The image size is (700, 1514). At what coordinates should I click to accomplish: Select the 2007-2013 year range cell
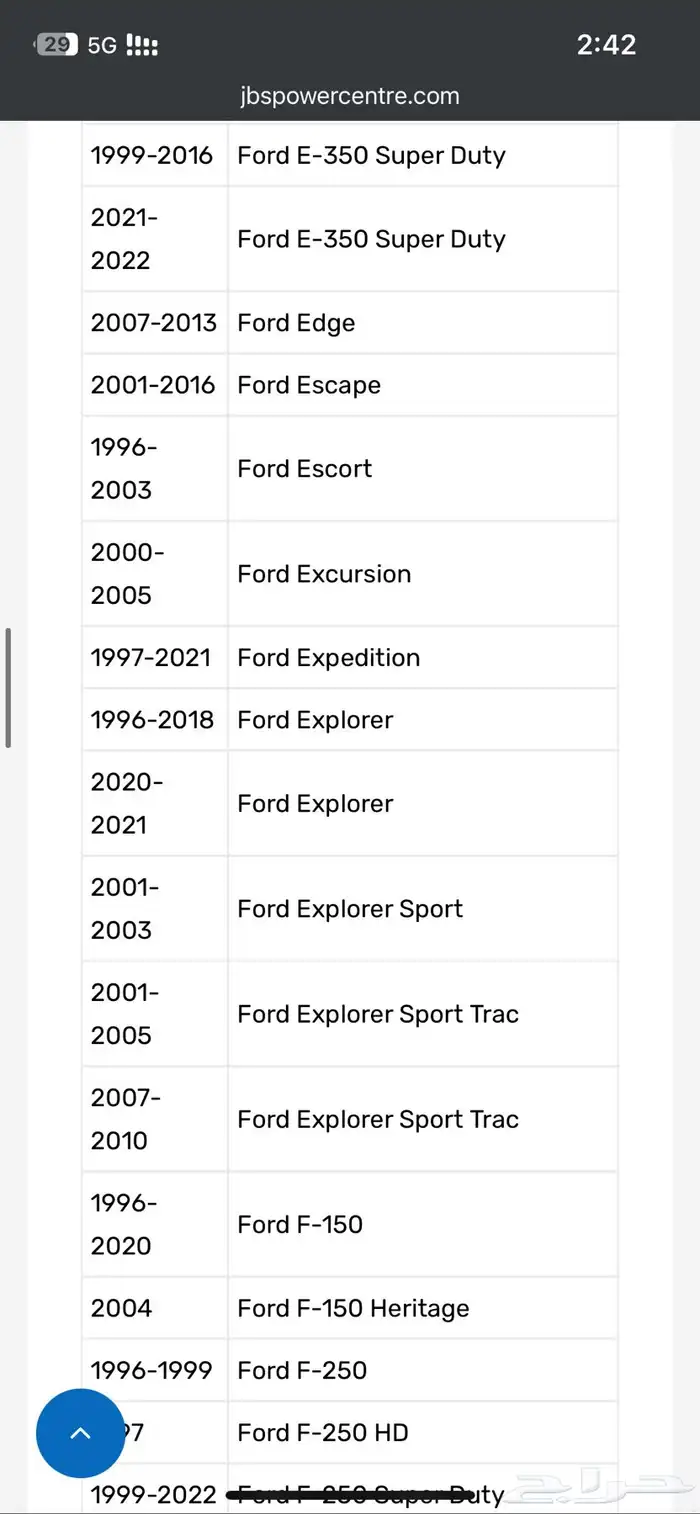click(x=154, y=323)
